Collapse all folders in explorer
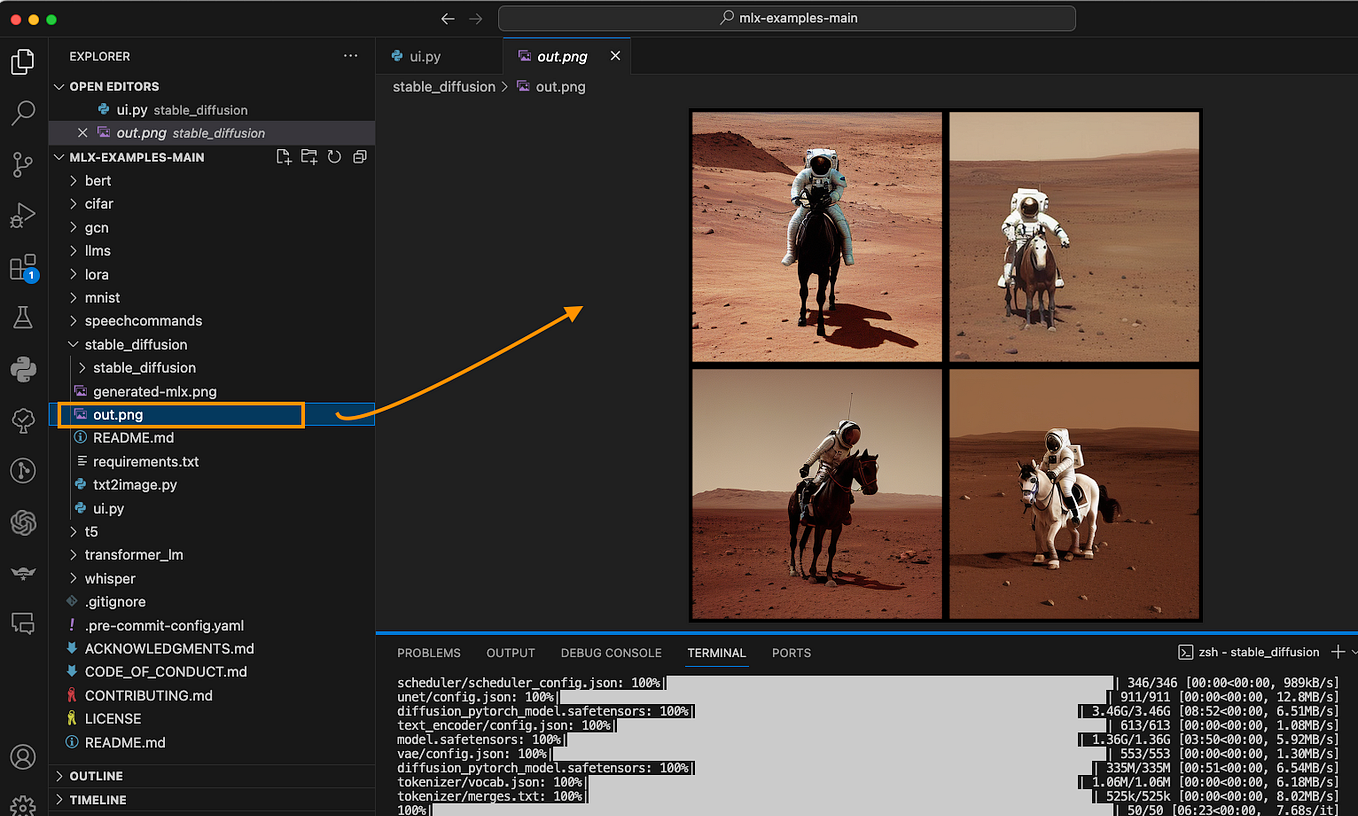This screenshot has width=1358, height=816. [359, 157]
